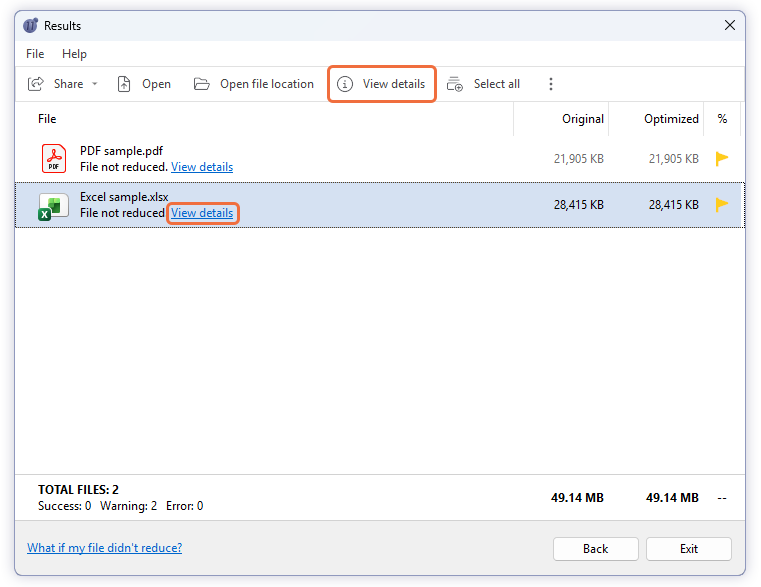The image size is (761, 587).
Task: Select the PDF sample.pdf file name
Action: (x=121, y=151)
